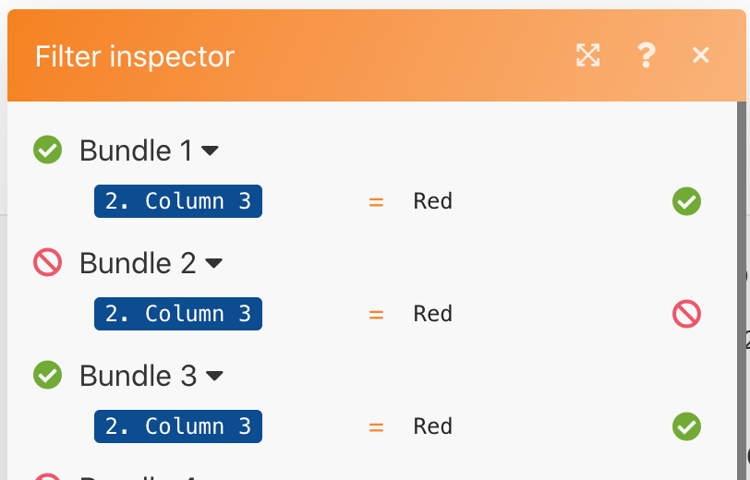Screen dimensions: 750x480
Task: Collapse the Bundle 3 dropdown arrow
Action: tap(214, 377)
